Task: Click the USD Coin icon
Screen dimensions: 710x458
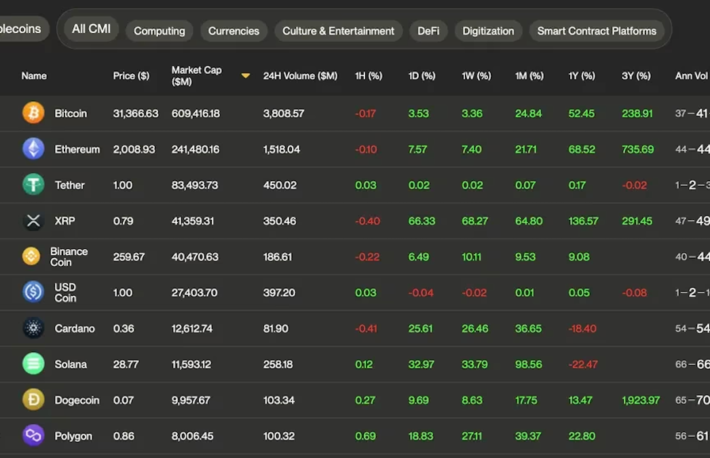Action: point(34,292)
